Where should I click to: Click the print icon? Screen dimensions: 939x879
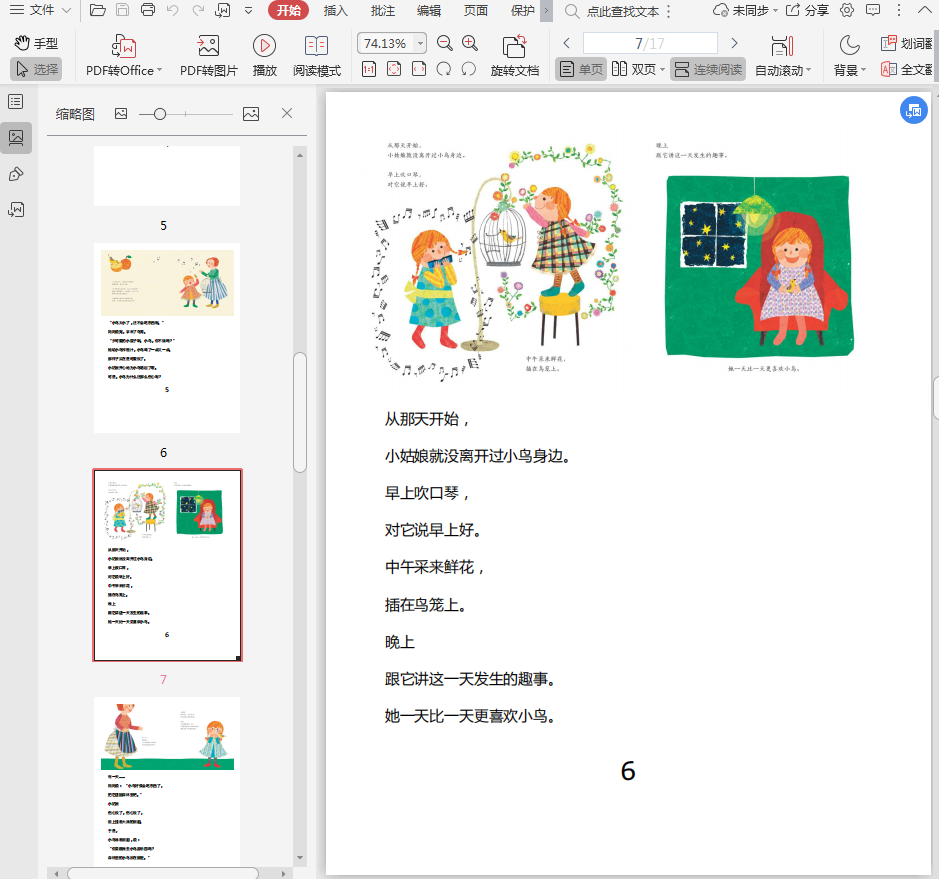pyautogui.click(x=147, y=10)
